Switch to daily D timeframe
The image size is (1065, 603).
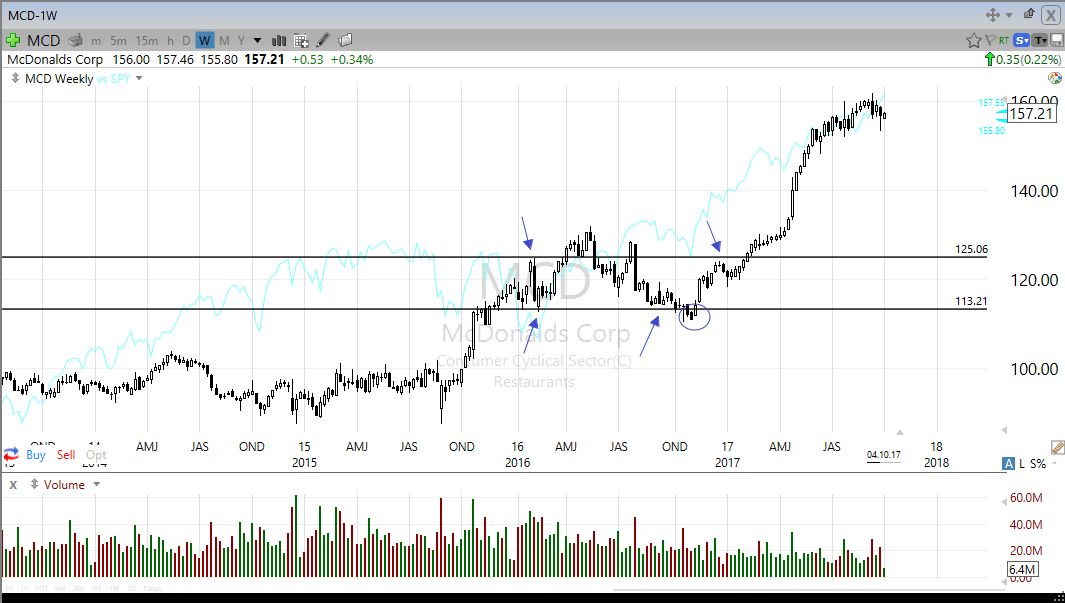[x=186, y=40]
